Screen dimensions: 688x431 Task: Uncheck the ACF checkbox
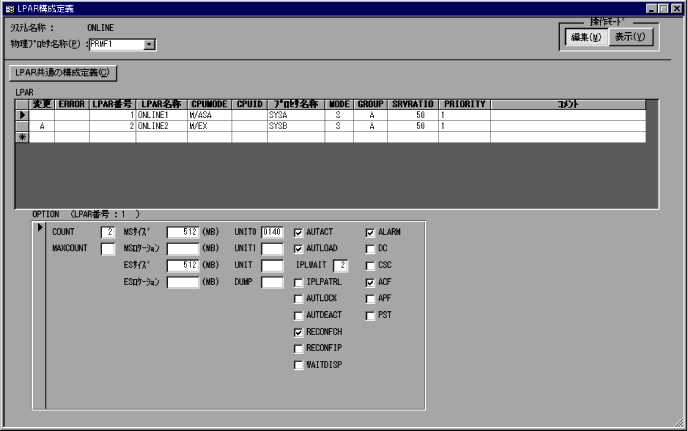click(370, 283)
